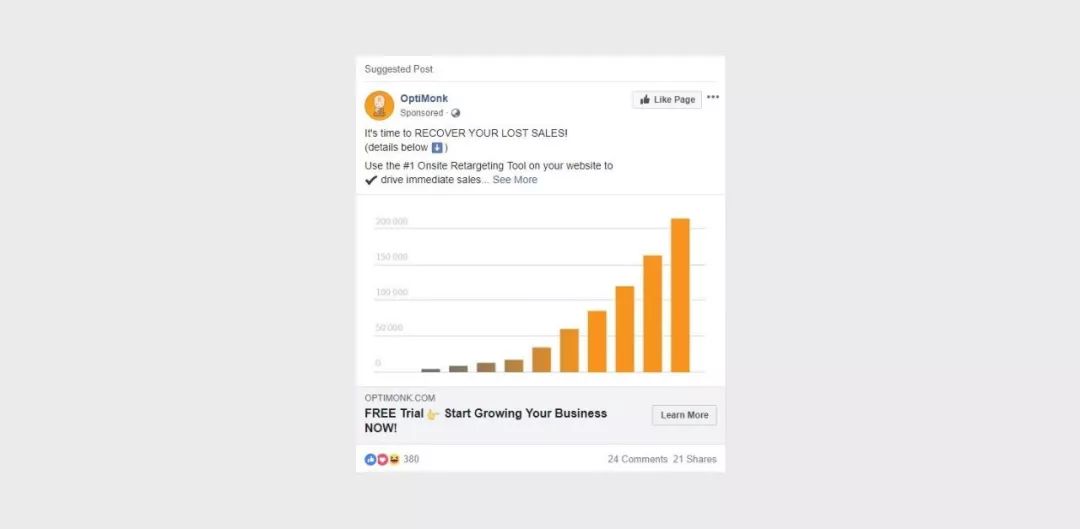Open the 380 reactions count
1080x529 pixels.
coord(411,459)
